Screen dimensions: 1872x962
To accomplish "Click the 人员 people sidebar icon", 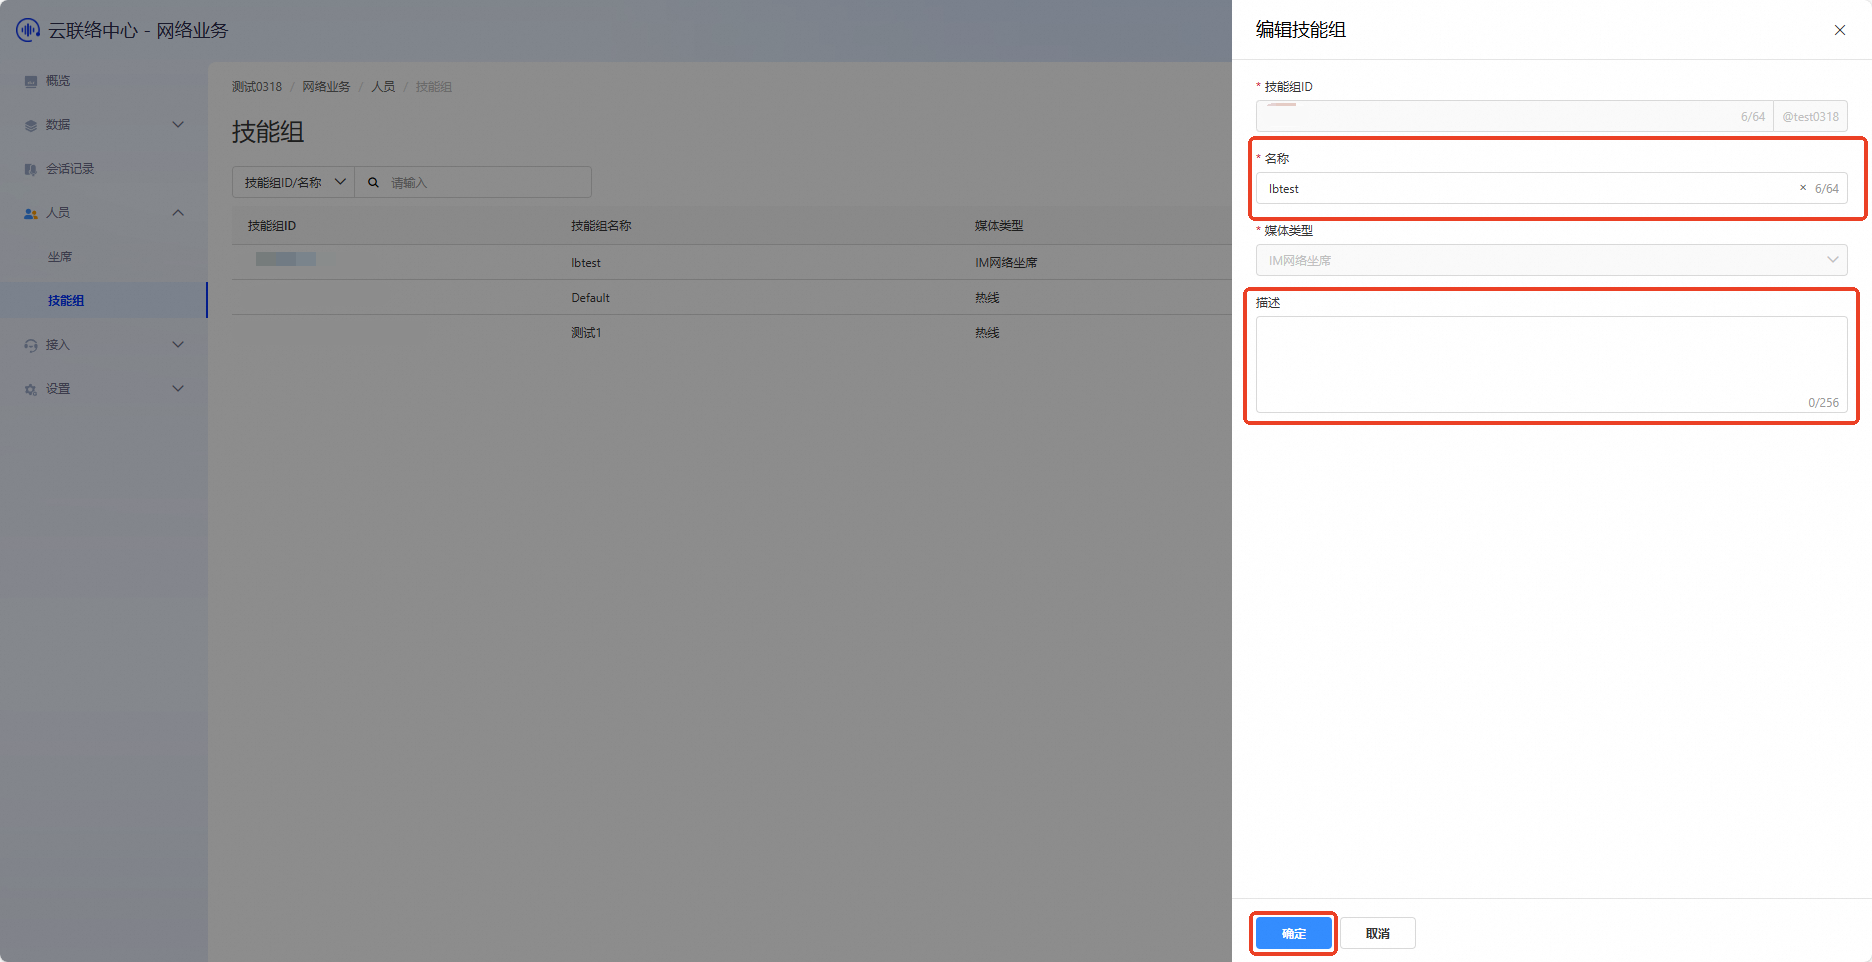I will (x=31, y=213).
